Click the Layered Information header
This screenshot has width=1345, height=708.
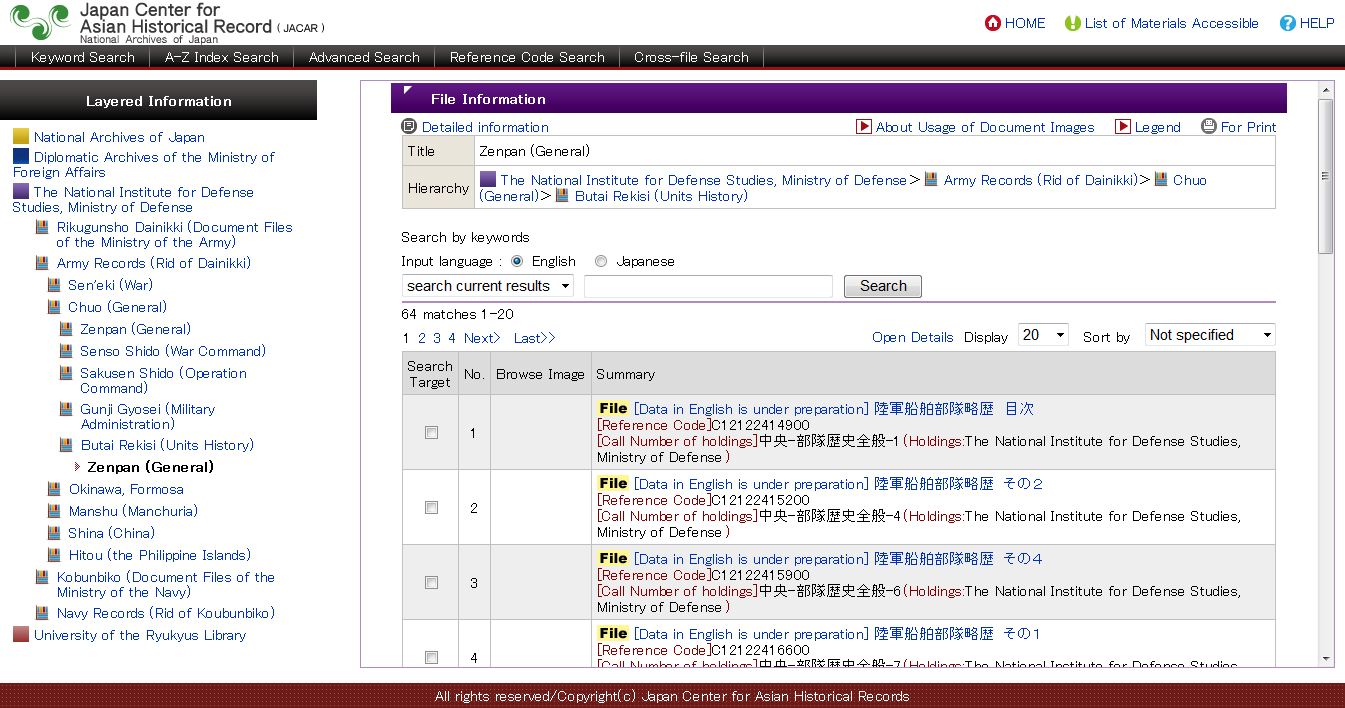(x=158, y=101)
